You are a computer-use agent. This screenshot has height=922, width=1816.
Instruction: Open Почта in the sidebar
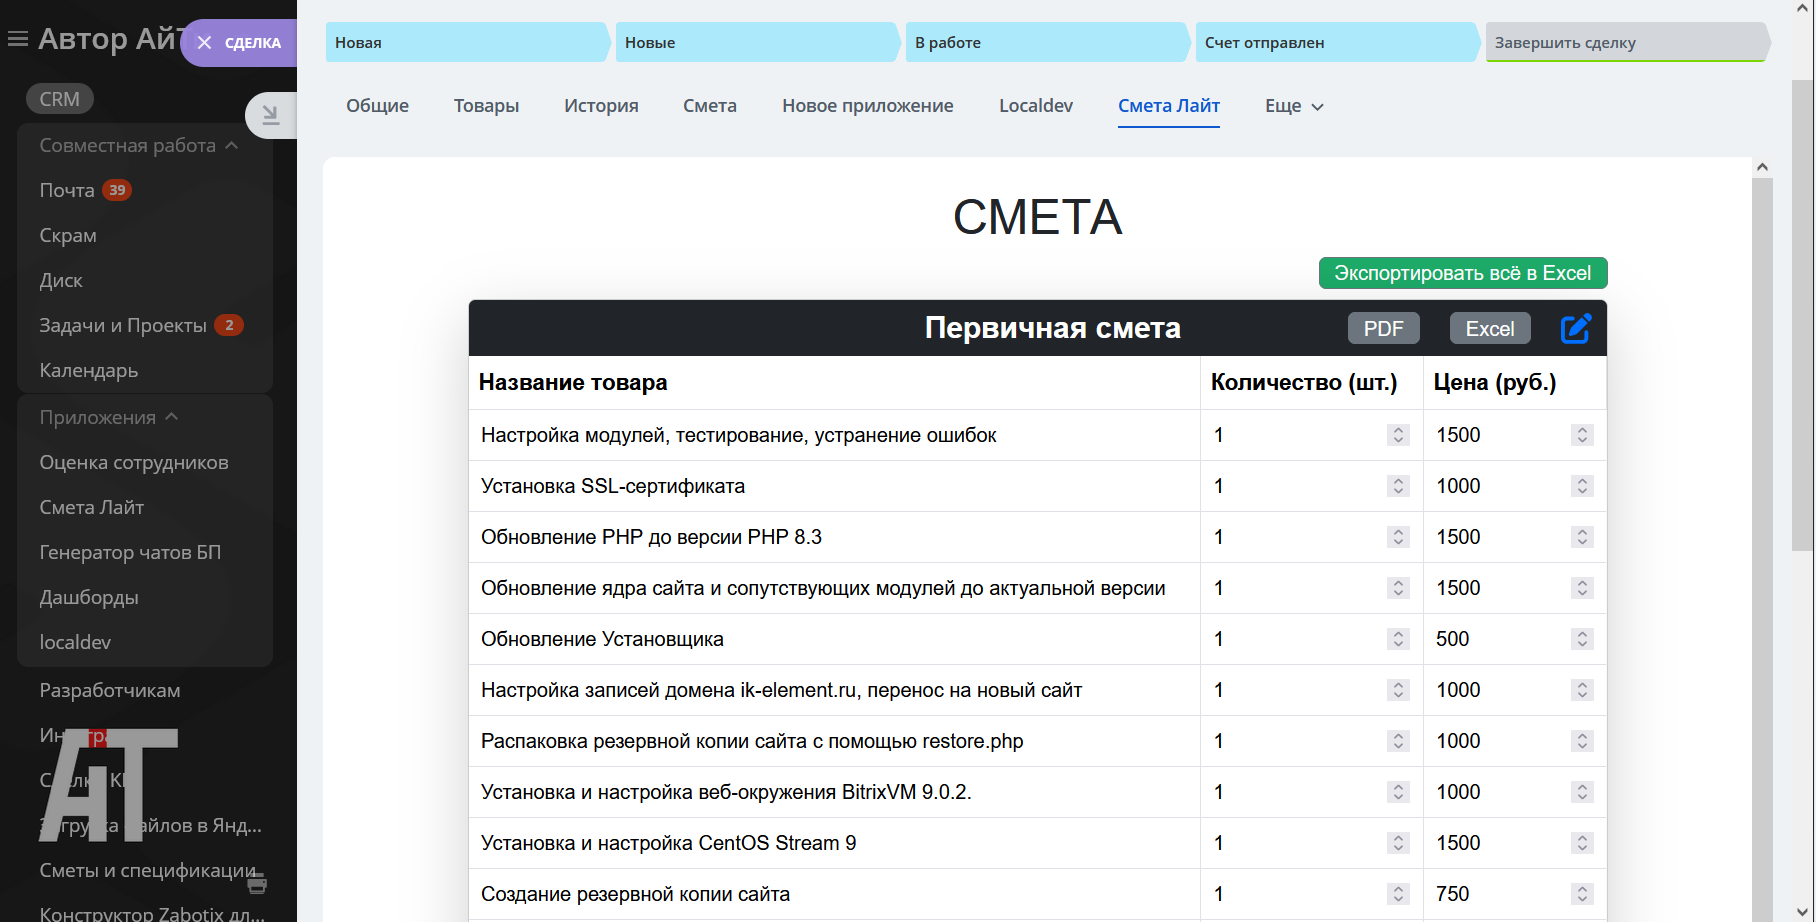click(67, 190)
